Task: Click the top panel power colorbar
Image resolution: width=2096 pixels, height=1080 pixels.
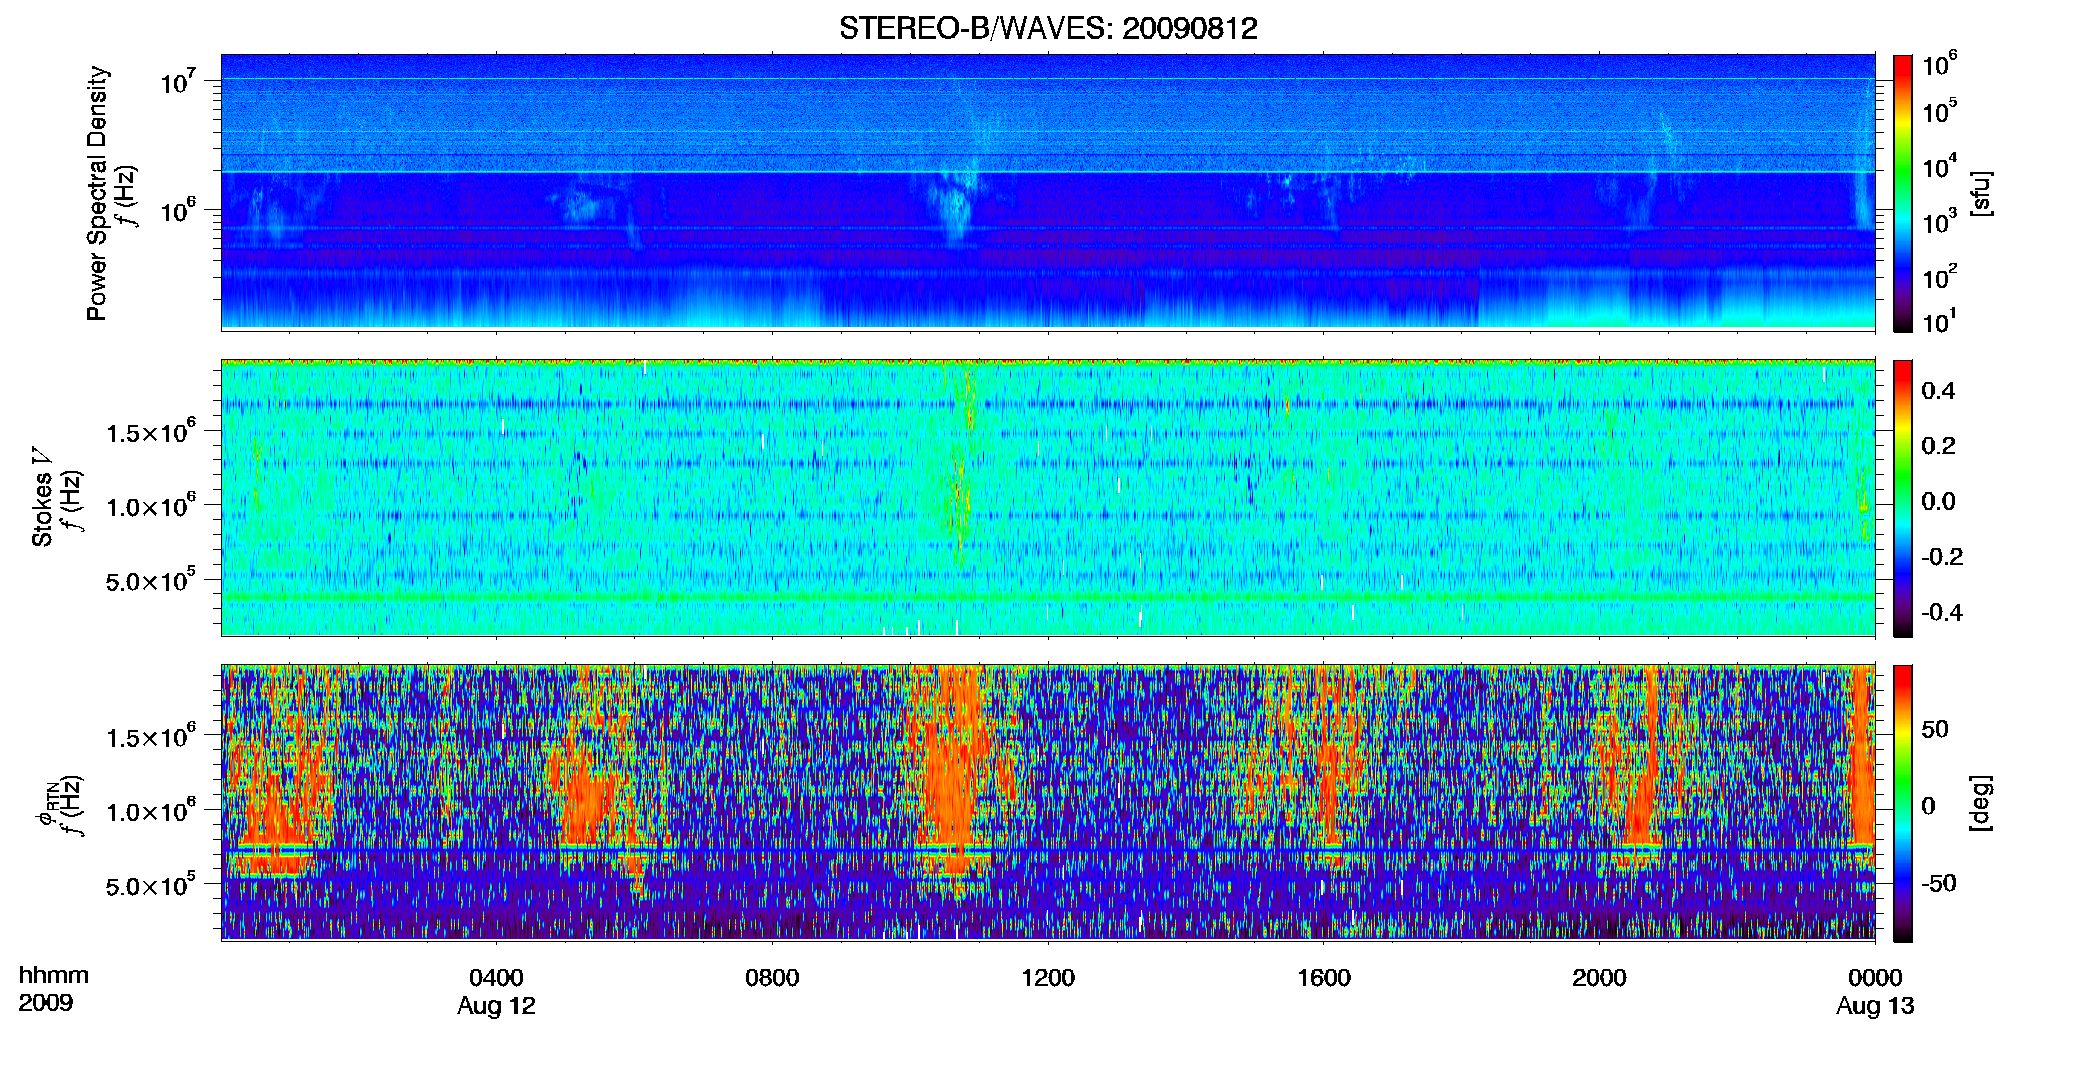Action: coord(1903,193)
